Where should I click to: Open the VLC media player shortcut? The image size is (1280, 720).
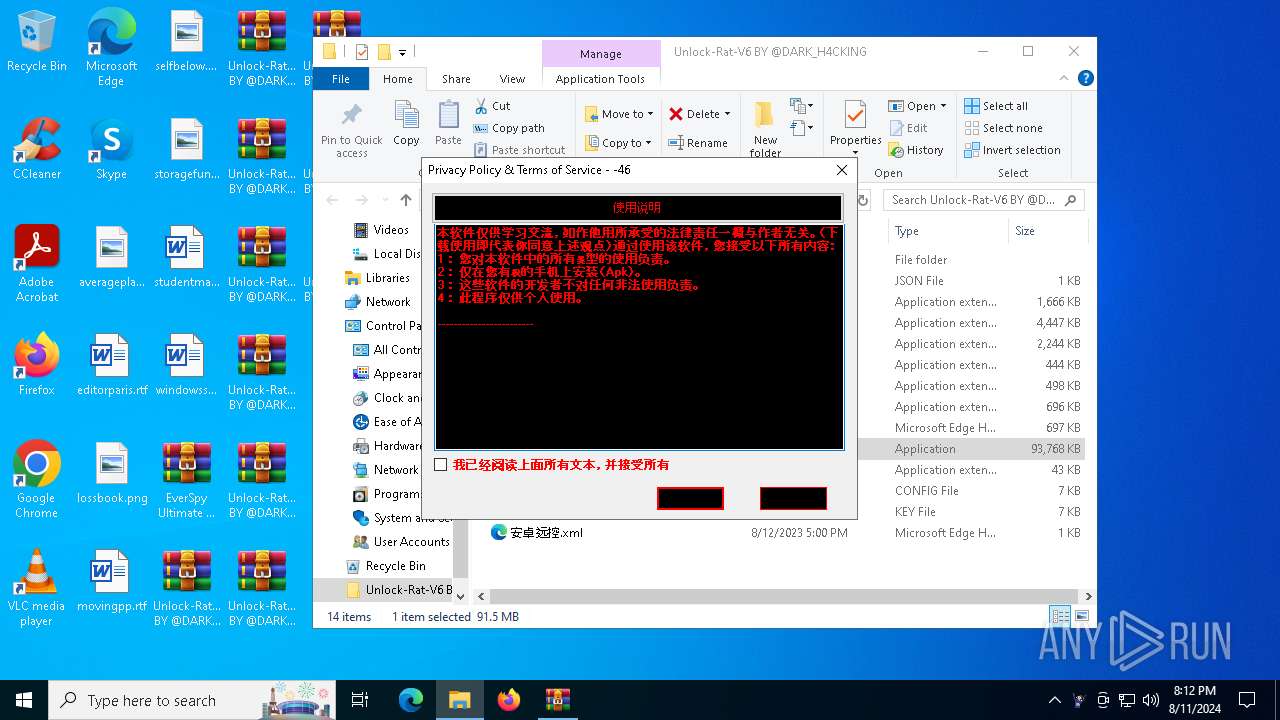(x=37, y=587)
